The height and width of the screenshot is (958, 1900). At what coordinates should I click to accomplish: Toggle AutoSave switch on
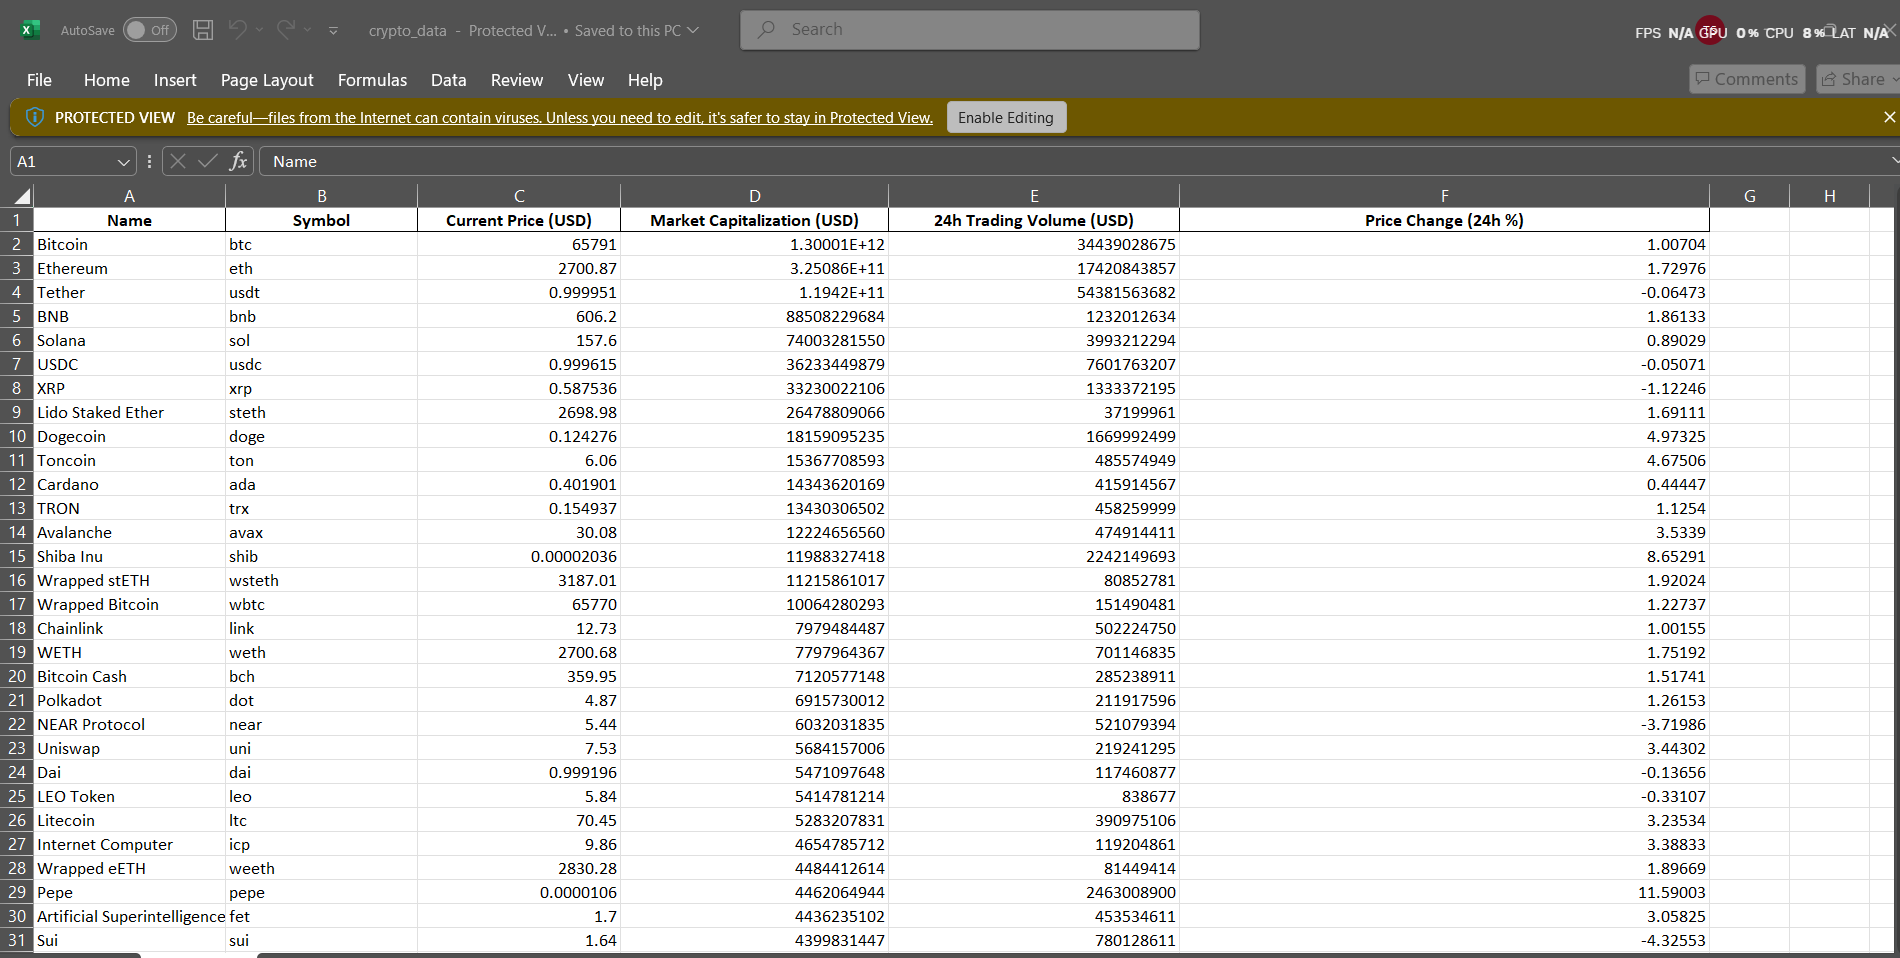(x=150, y=30)
